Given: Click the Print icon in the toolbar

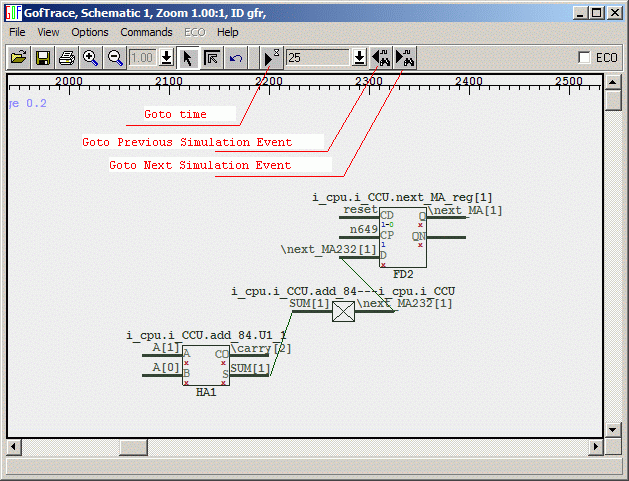Looking at the screenshot, I should pos(67,58).
